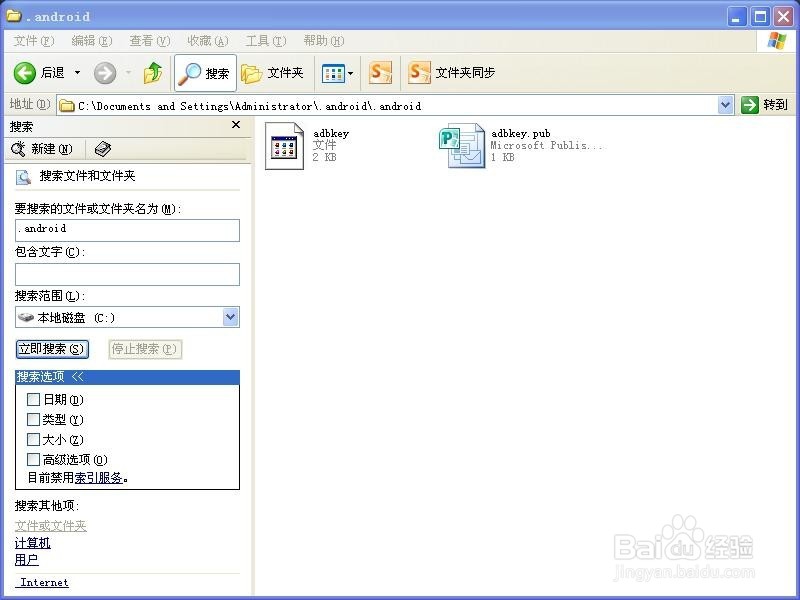The width and height of the screenshot is (800, 600).
Task: Tick the 日期 date checkbox
Action: click(33, 399)
